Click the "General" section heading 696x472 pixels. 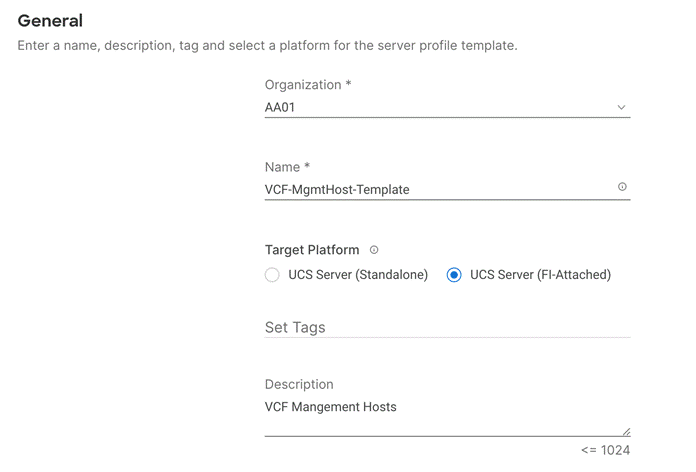click(x=50, y=20)
